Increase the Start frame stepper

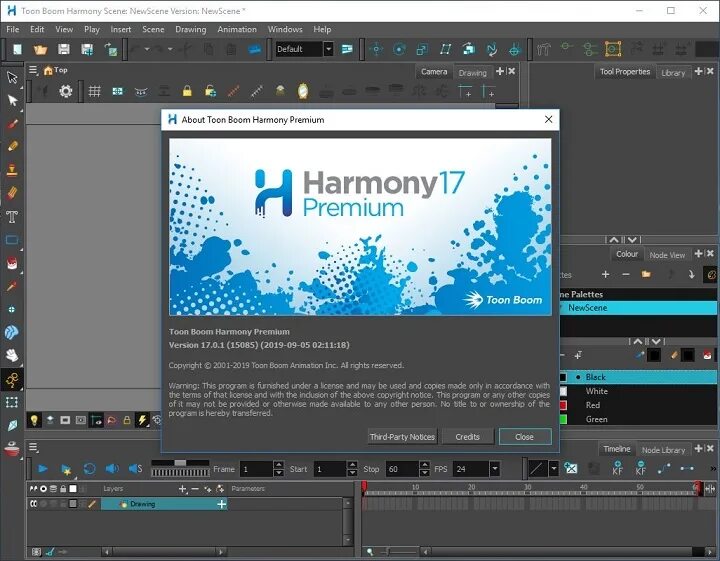pos(352,465)
